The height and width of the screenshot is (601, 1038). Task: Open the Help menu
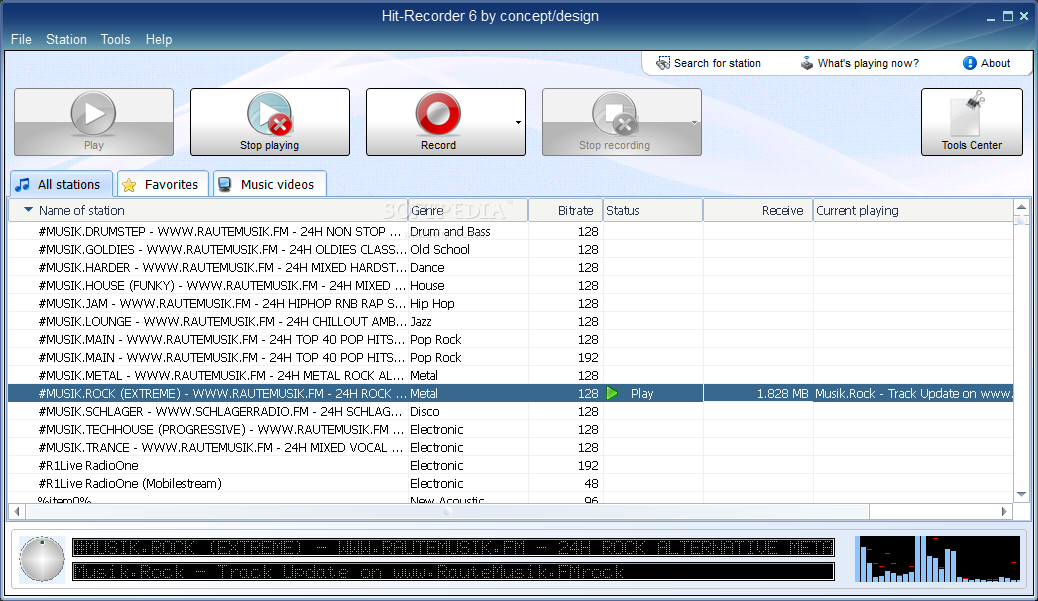click(159, 40)
